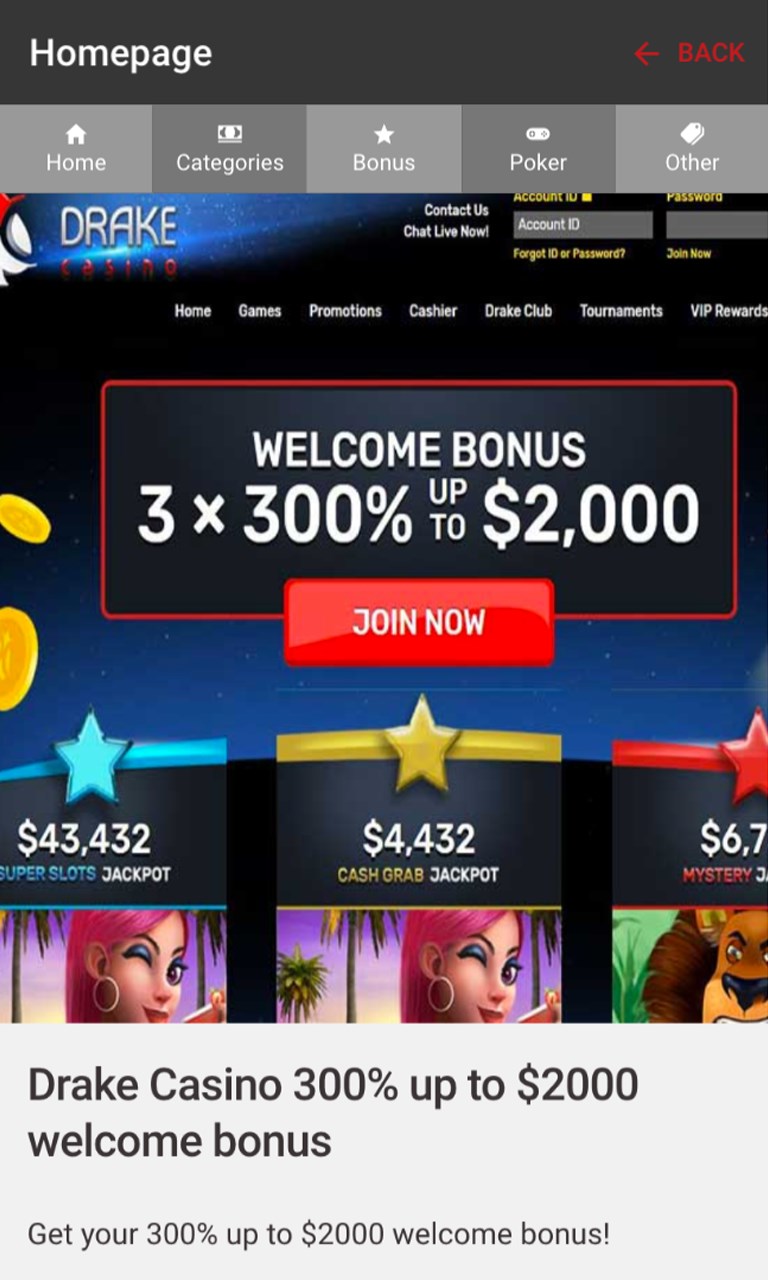Tap the BACK text in header
This screenshot has width=768, height=1280.
pos(711,53)
